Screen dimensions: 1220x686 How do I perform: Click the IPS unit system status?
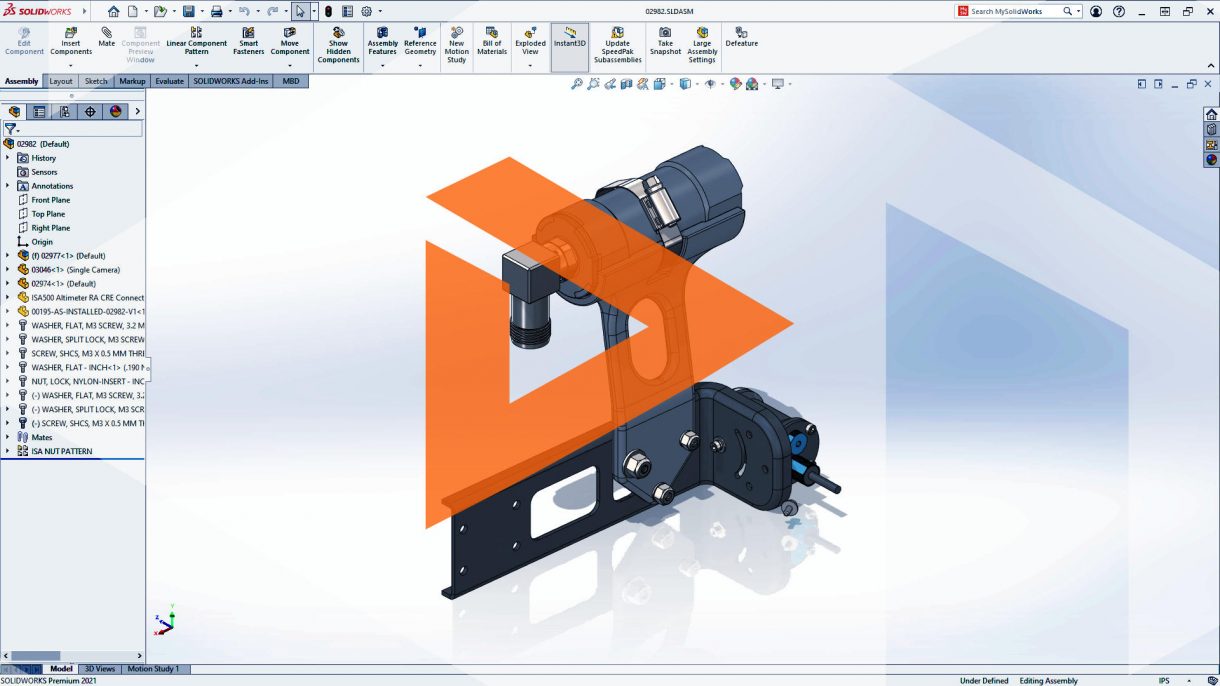1164,681
